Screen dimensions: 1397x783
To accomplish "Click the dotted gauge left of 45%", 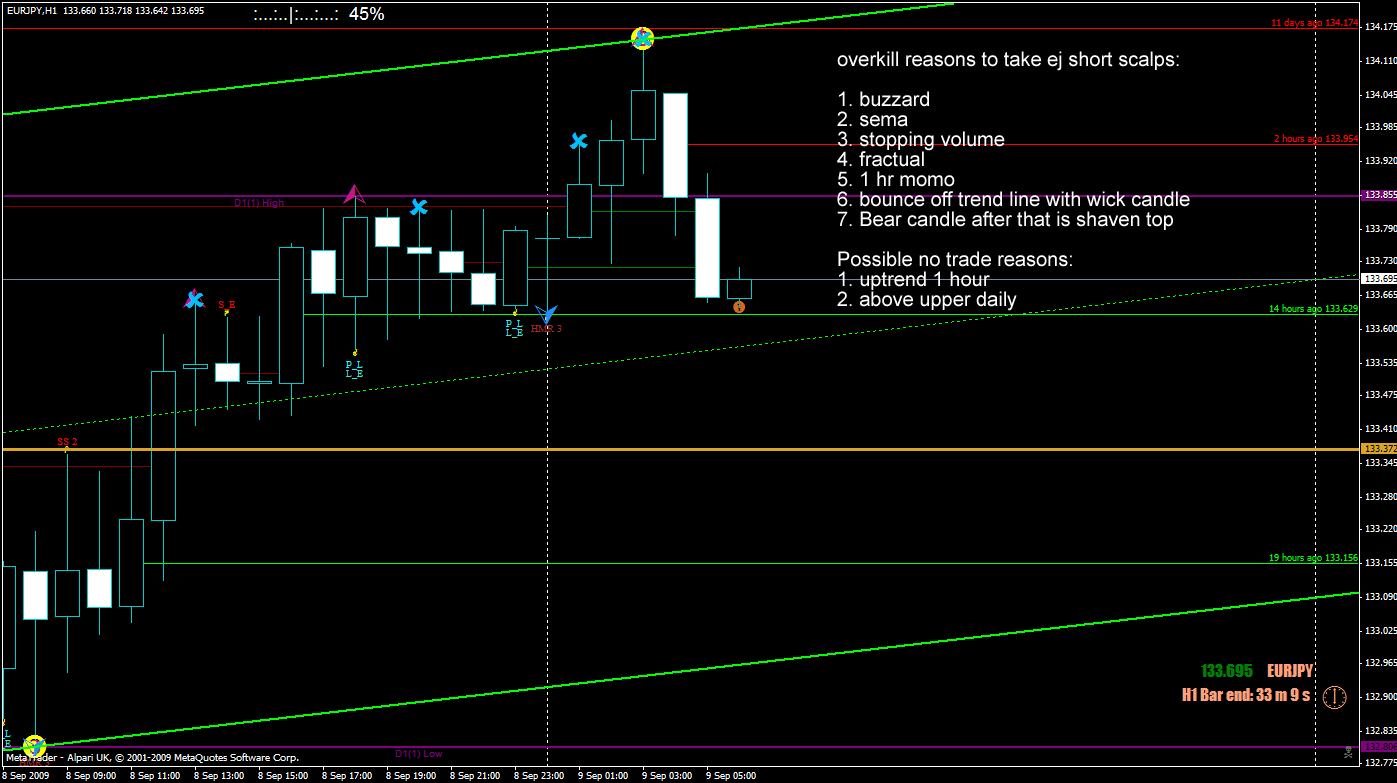I will 295,15.
